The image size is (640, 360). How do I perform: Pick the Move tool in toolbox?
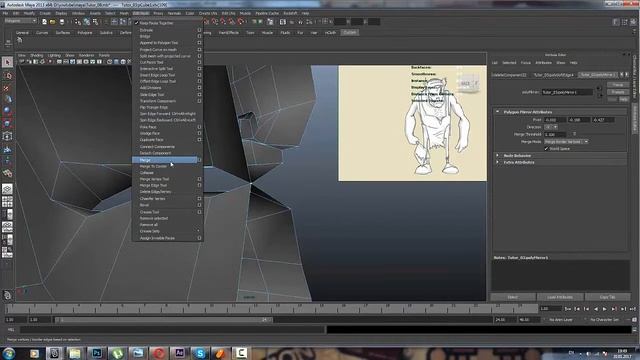pos(7,99)
